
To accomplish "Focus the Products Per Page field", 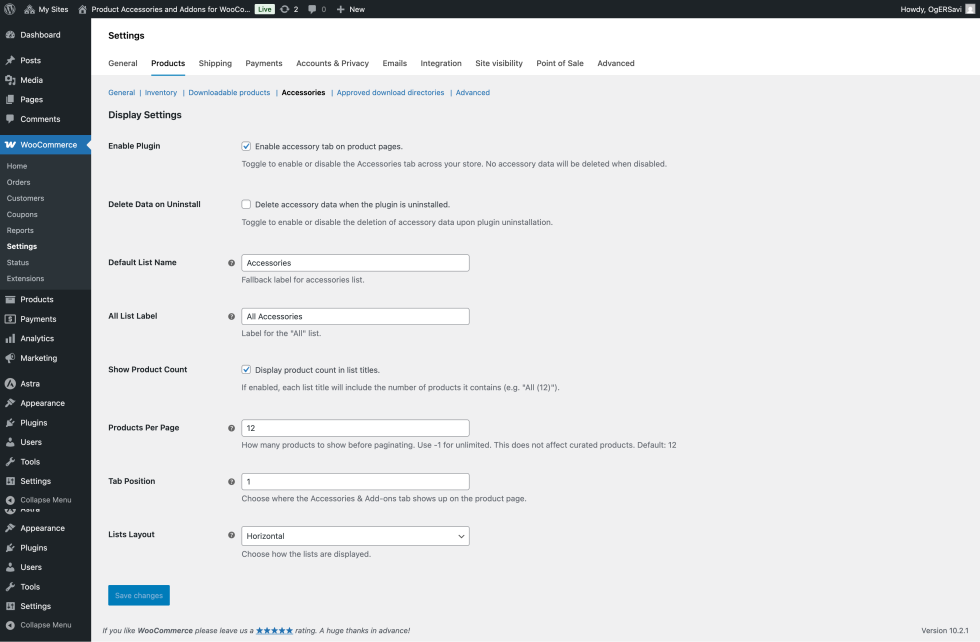I will [x=355, y=428].
